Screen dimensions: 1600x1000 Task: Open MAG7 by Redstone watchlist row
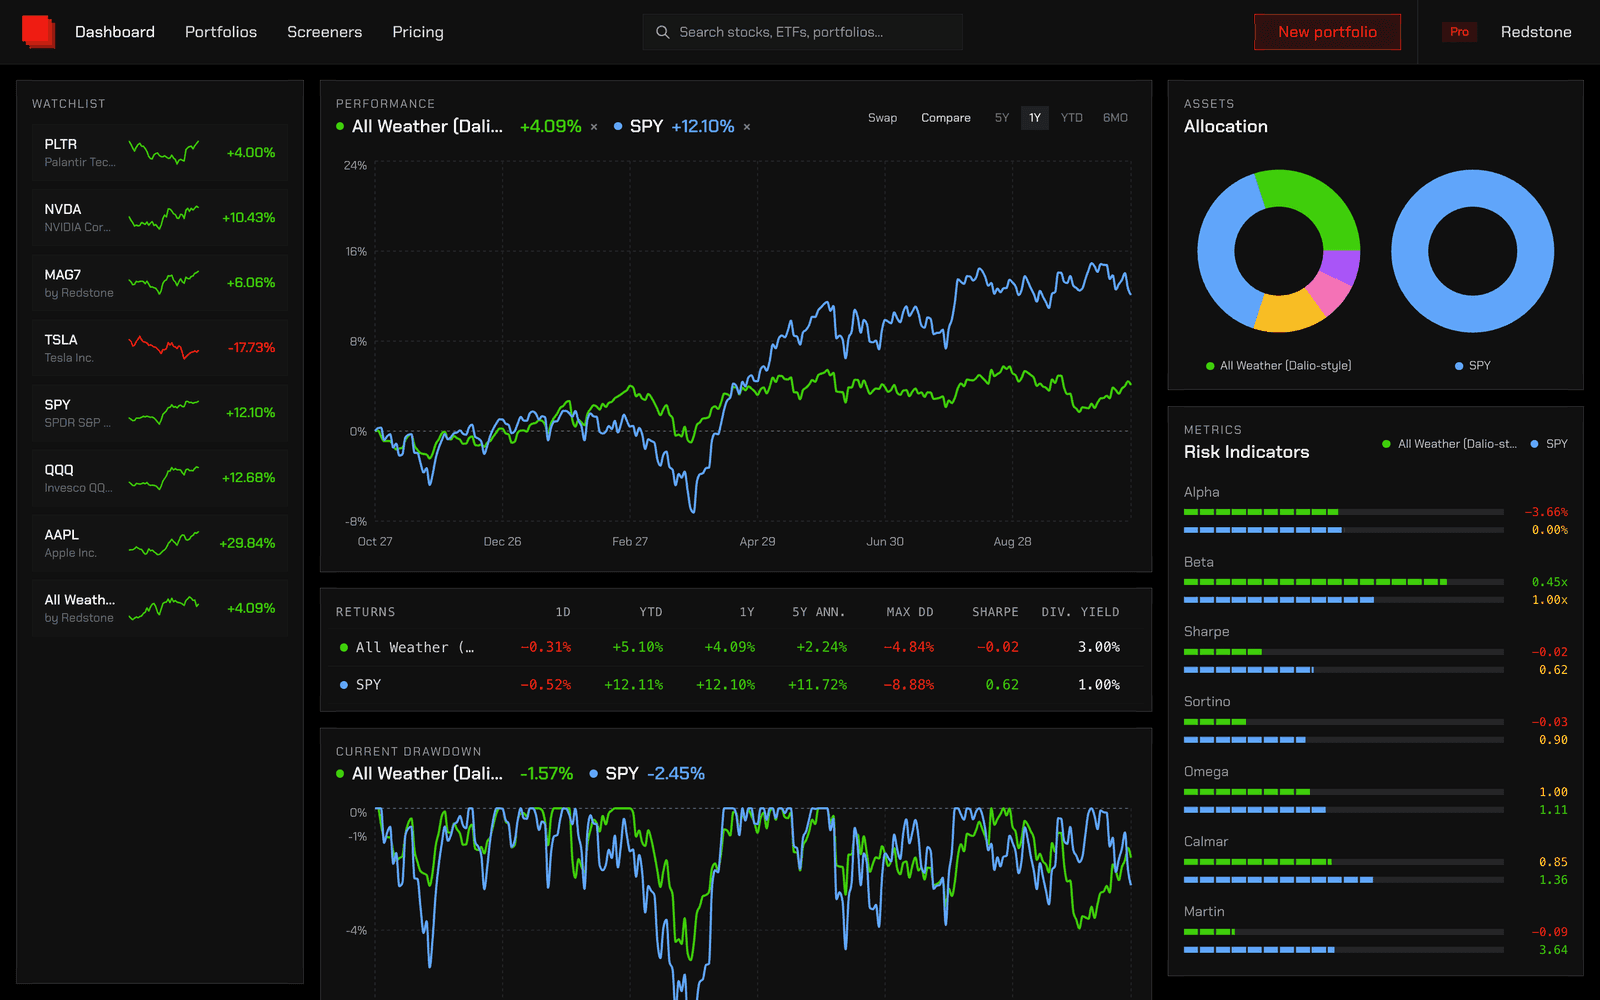[x=160, y=283]
